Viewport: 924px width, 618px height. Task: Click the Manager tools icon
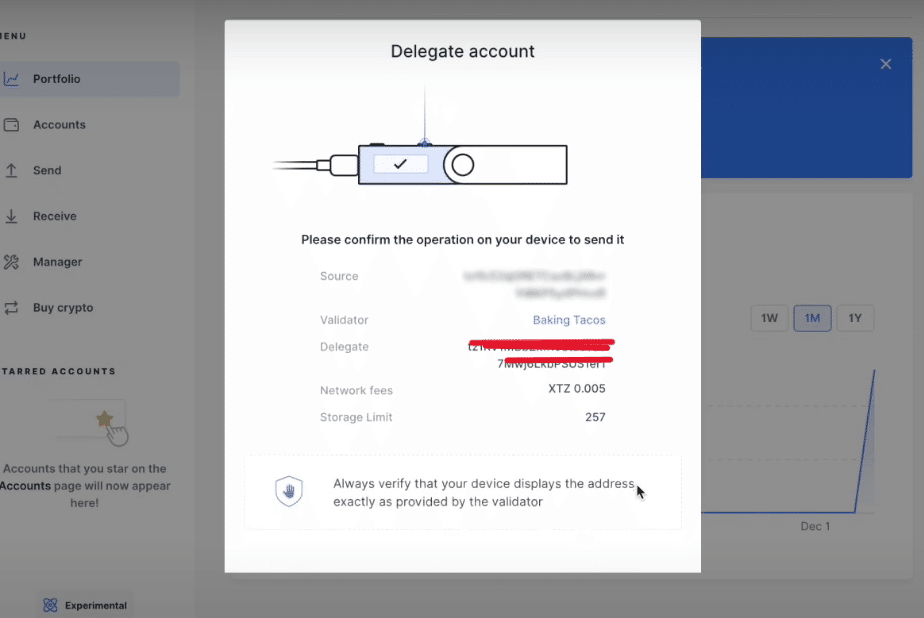(12, 262)
